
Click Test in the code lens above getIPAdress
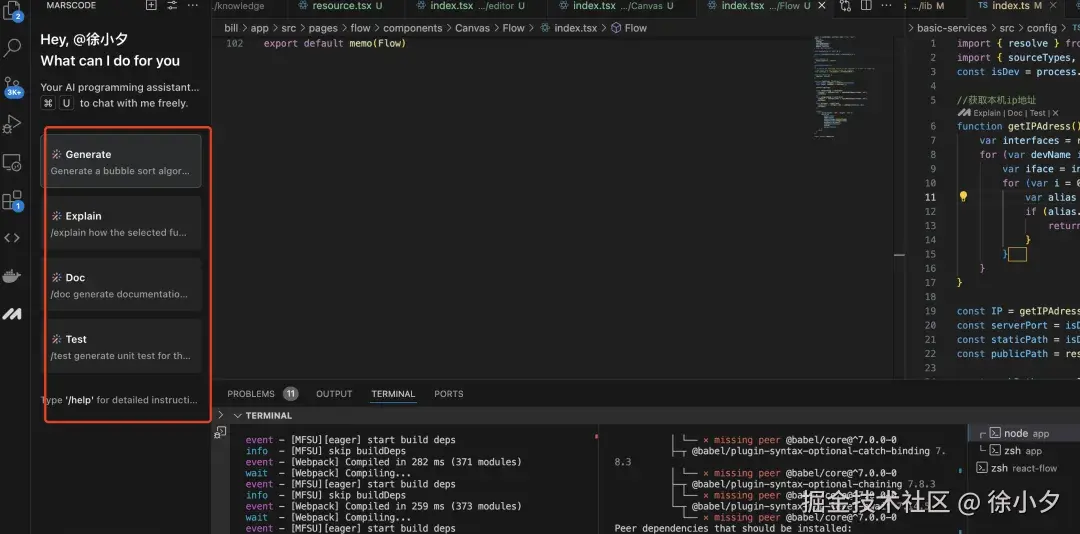(1037, 113)
